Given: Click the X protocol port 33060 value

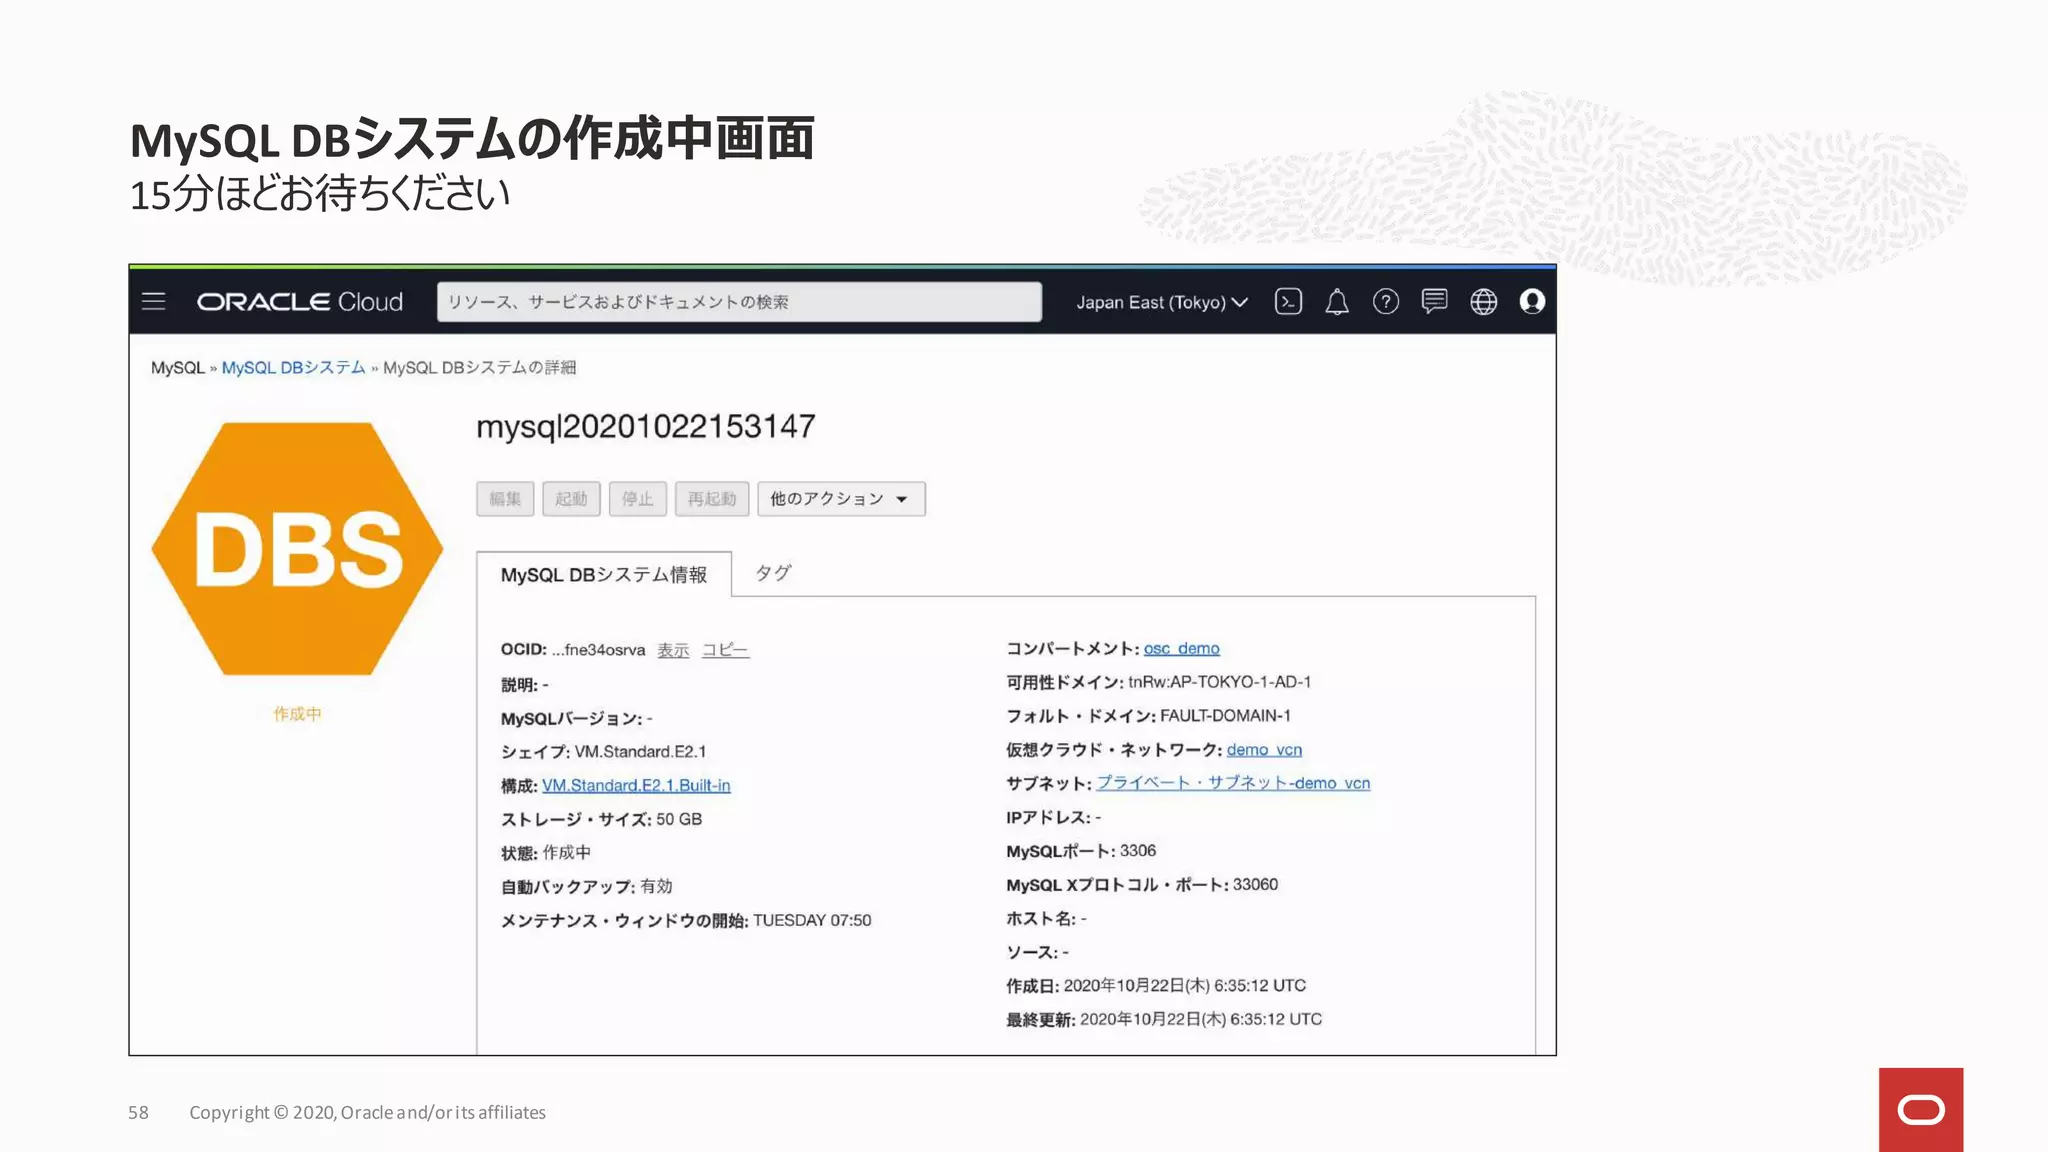Looking at the screenshot, I should (1255, 884).
